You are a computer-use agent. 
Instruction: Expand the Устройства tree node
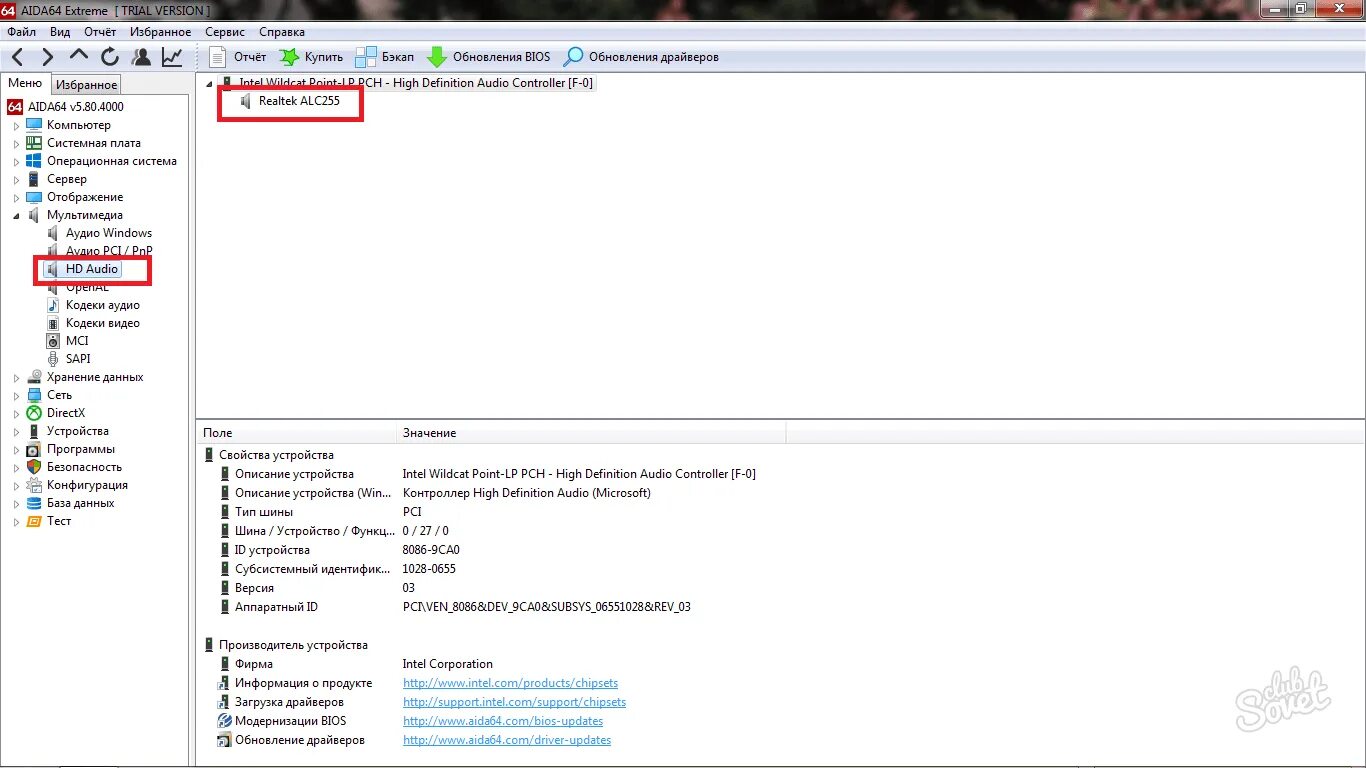(16, 432)
